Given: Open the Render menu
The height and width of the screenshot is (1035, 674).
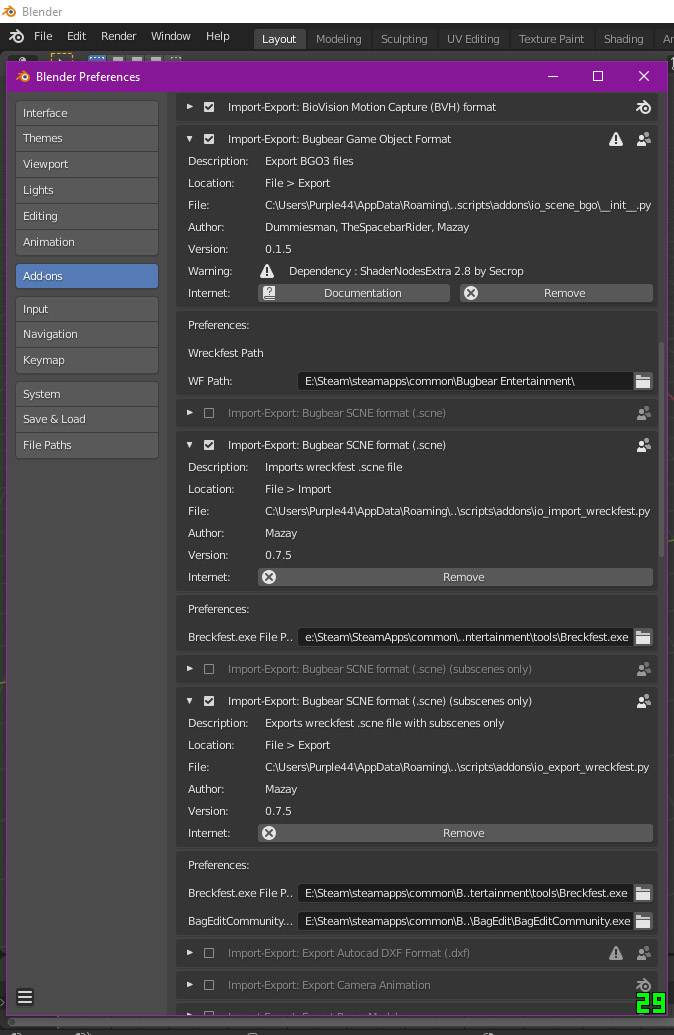Looking at the screenshot, I should click(118, 36).
